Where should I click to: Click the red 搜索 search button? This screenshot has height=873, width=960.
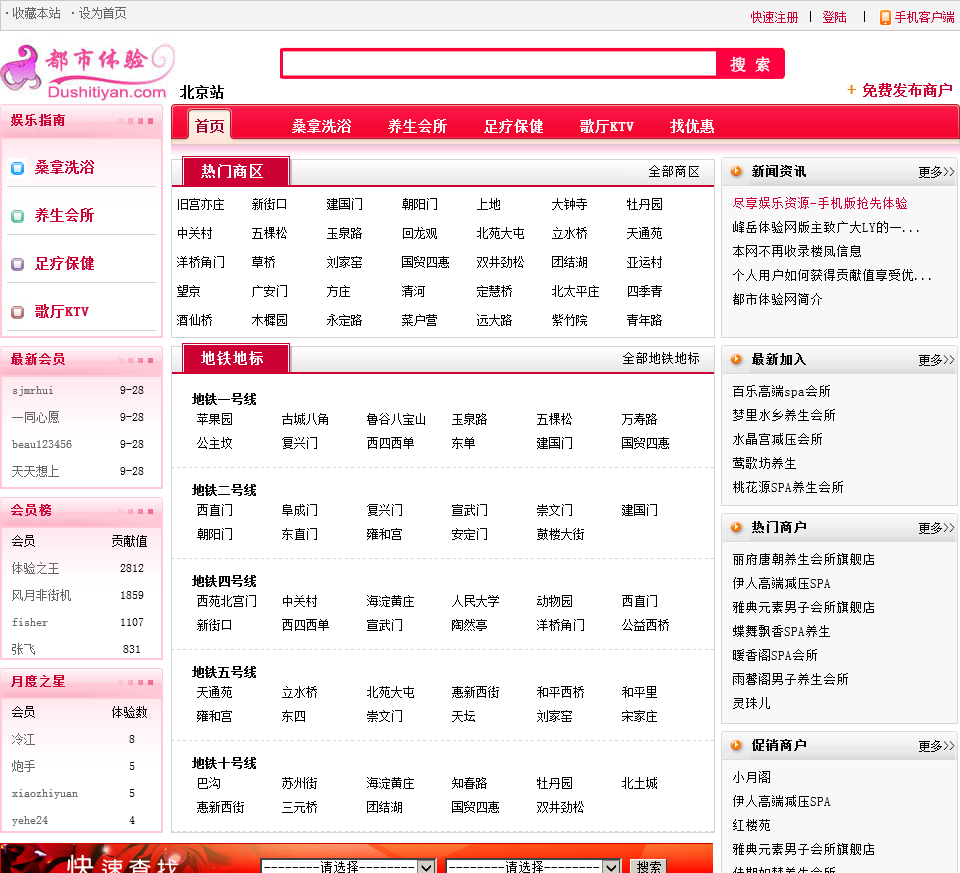(750, 64)
